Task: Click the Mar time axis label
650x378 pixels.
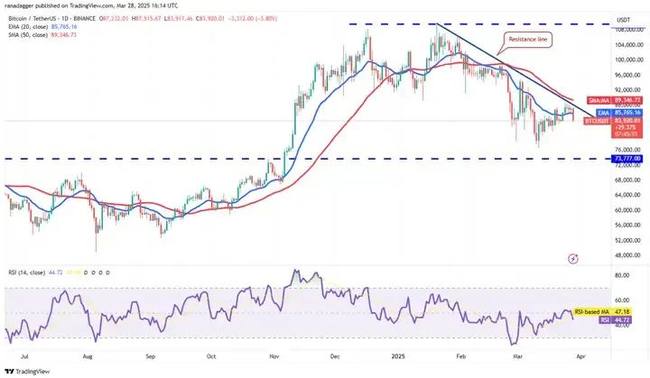Action: tap(517, 356)
